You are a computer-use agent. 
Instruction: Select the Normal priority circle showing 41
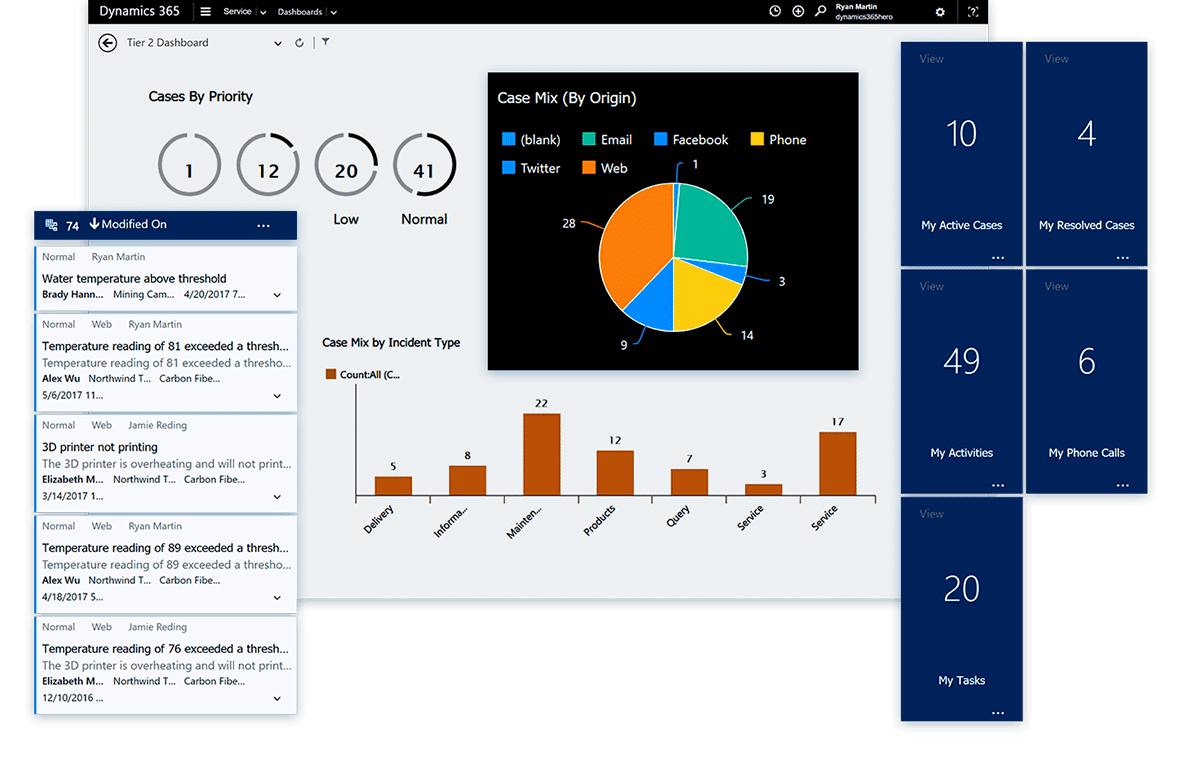click(424, 164)
